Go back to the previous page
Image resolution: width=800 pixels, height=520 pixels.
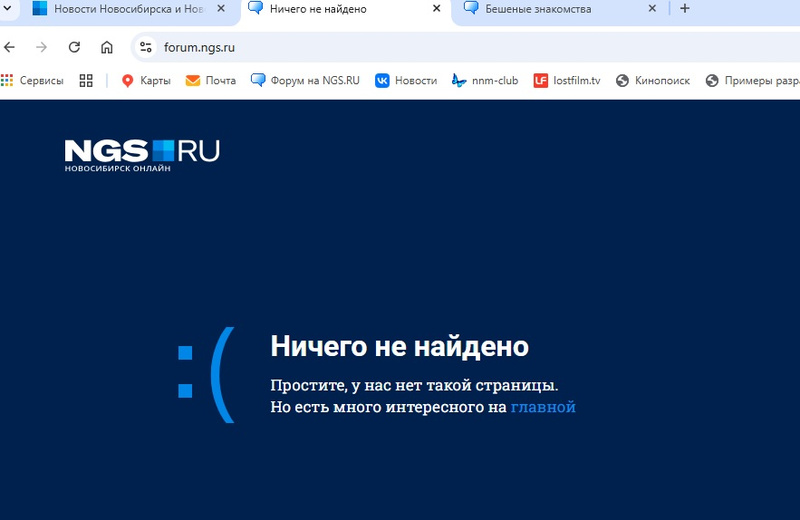[x=9, y=47]
